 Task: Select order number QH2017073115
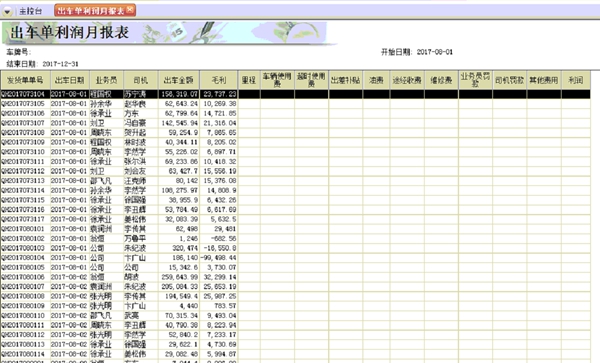coord(23,200)
